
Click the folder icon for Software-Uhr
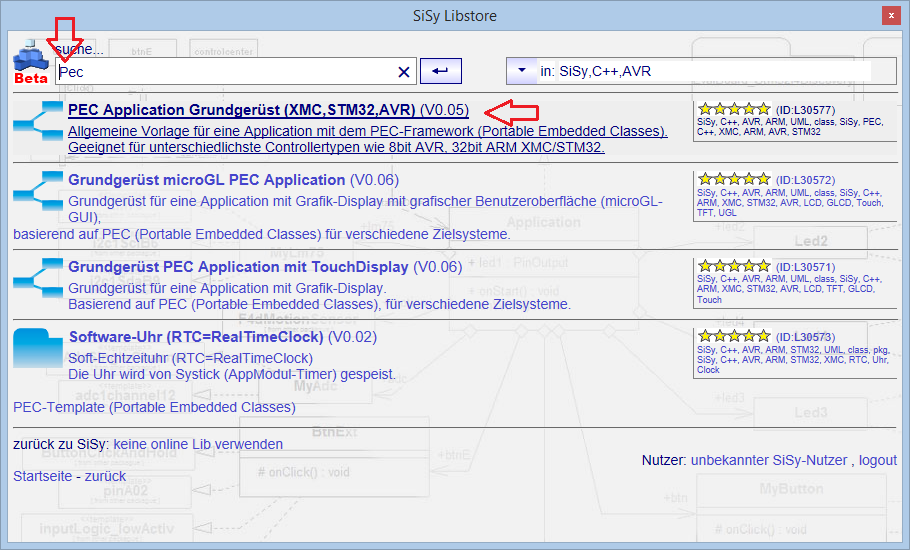pyautogui.click(x=37, y=348)
